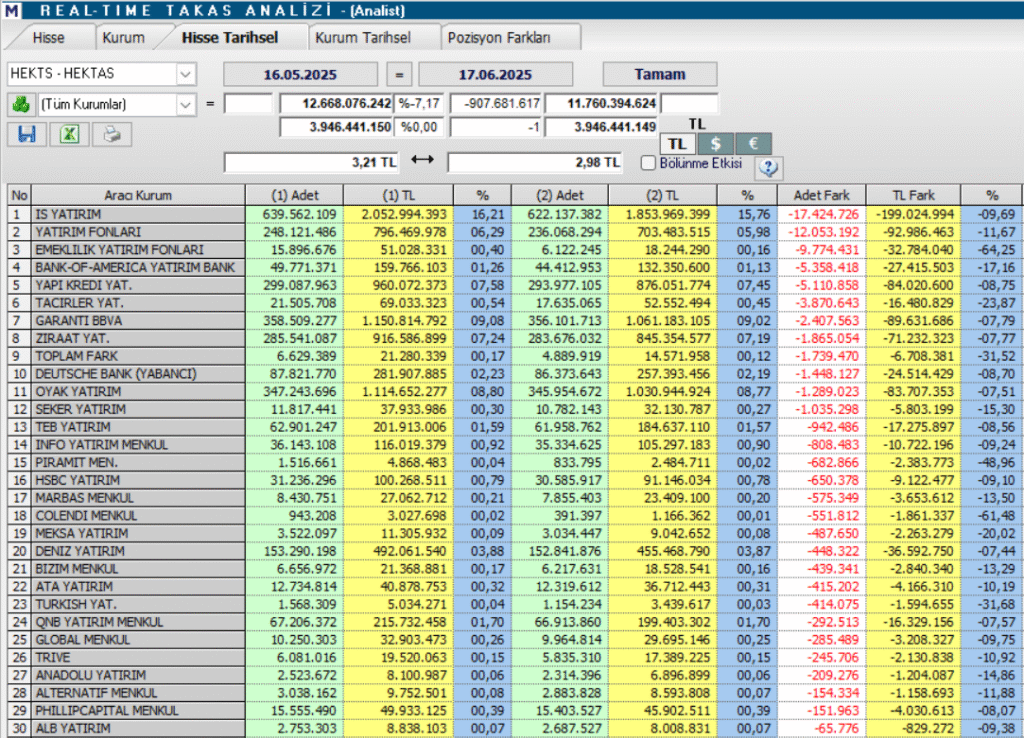Select TEB YATIRIM row

[515, 427]
